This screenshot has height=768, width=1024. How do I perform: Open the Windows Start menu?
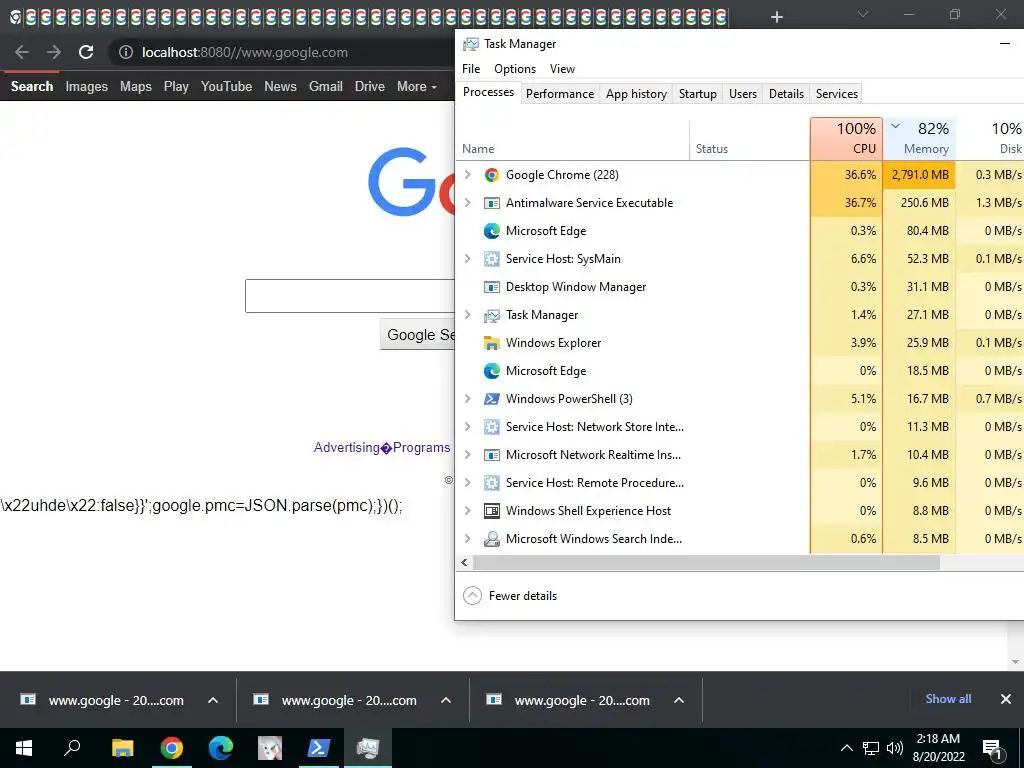click(x=24, y=748)
